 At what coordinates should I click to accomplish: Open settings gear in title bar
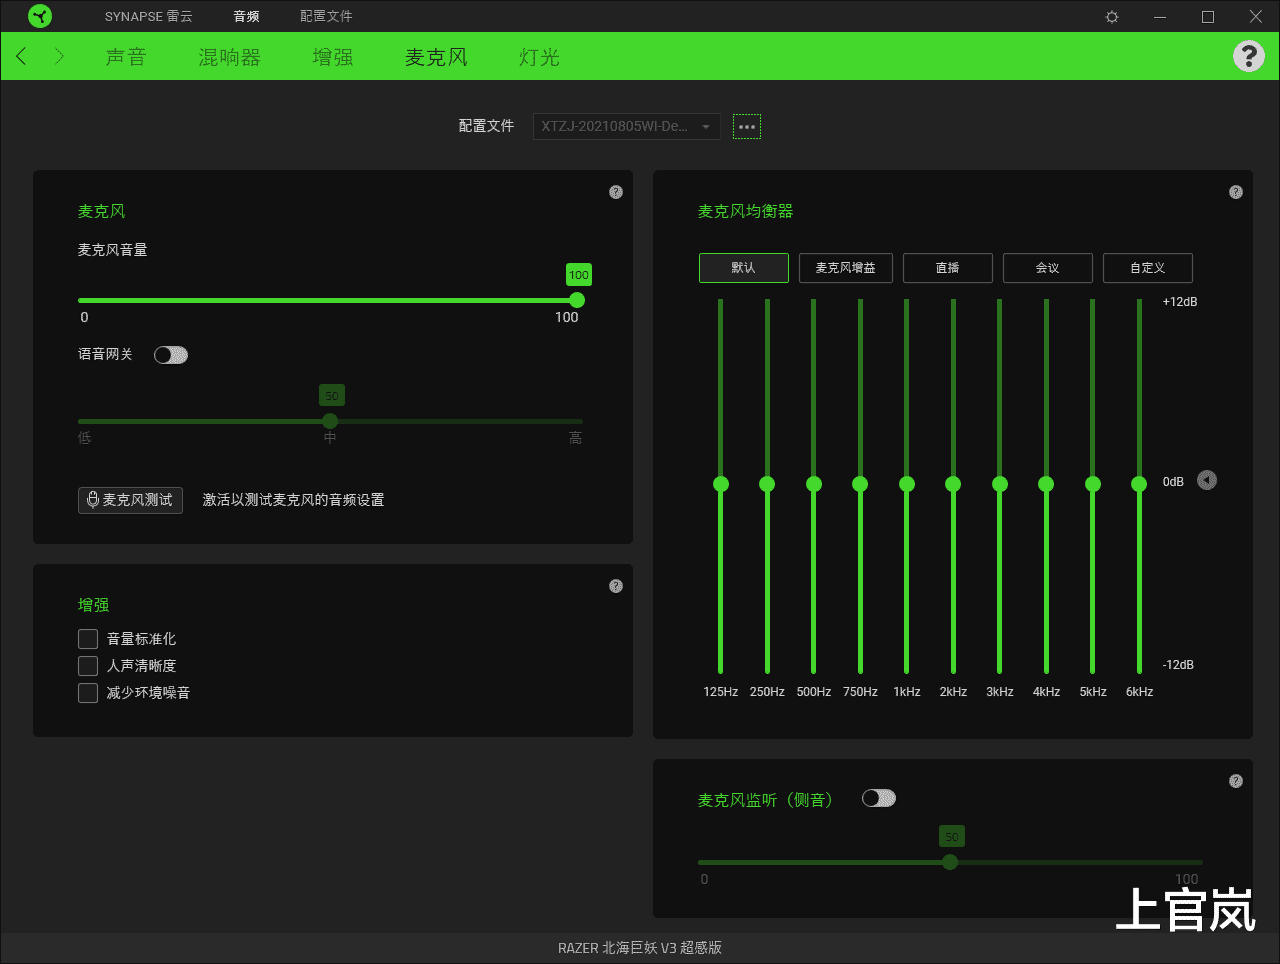(x=1112, y=17)
